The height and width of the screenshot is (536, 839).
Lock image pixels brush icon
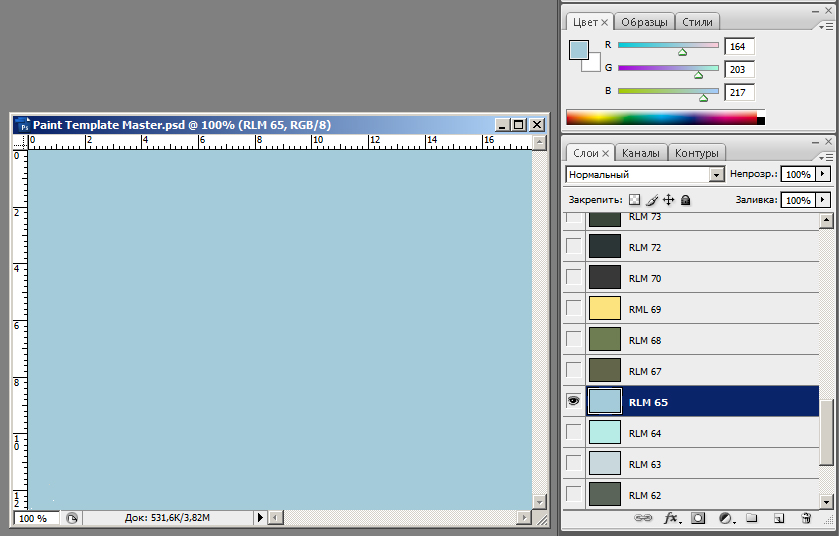point(652,200)
